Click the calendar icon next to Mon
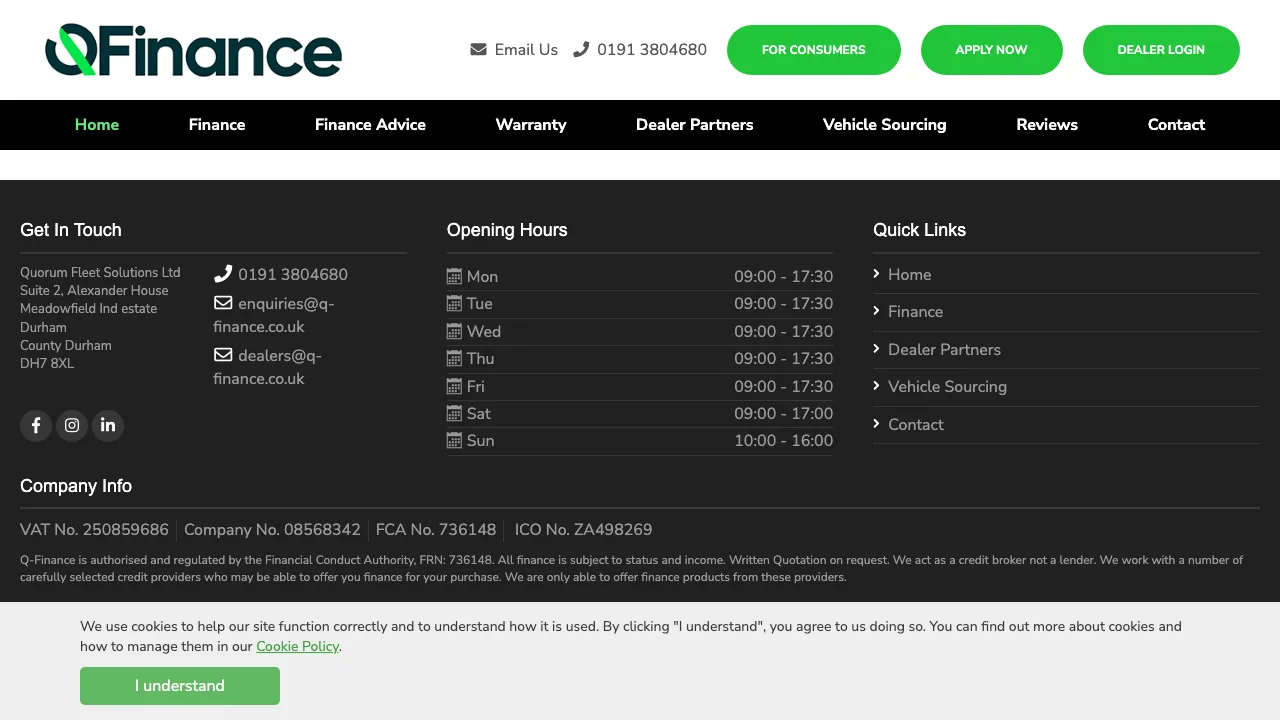Viewport: 1280px width, 720px height. (x=454, y=276)
